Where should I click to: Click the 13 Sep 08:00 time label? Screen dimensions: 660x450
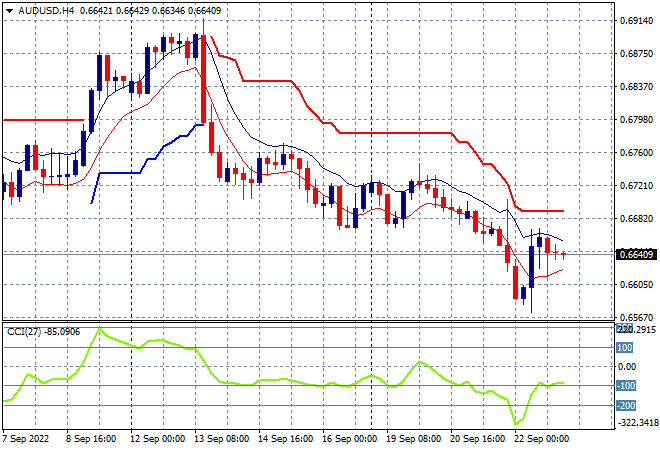tap(221, 439)
